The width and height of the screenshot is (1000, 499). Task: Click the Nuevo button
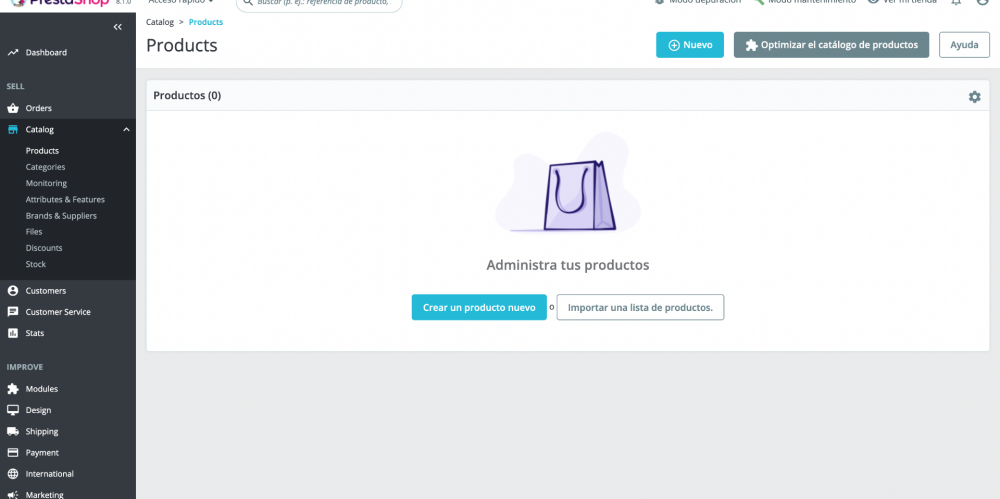tap(690, 45)
